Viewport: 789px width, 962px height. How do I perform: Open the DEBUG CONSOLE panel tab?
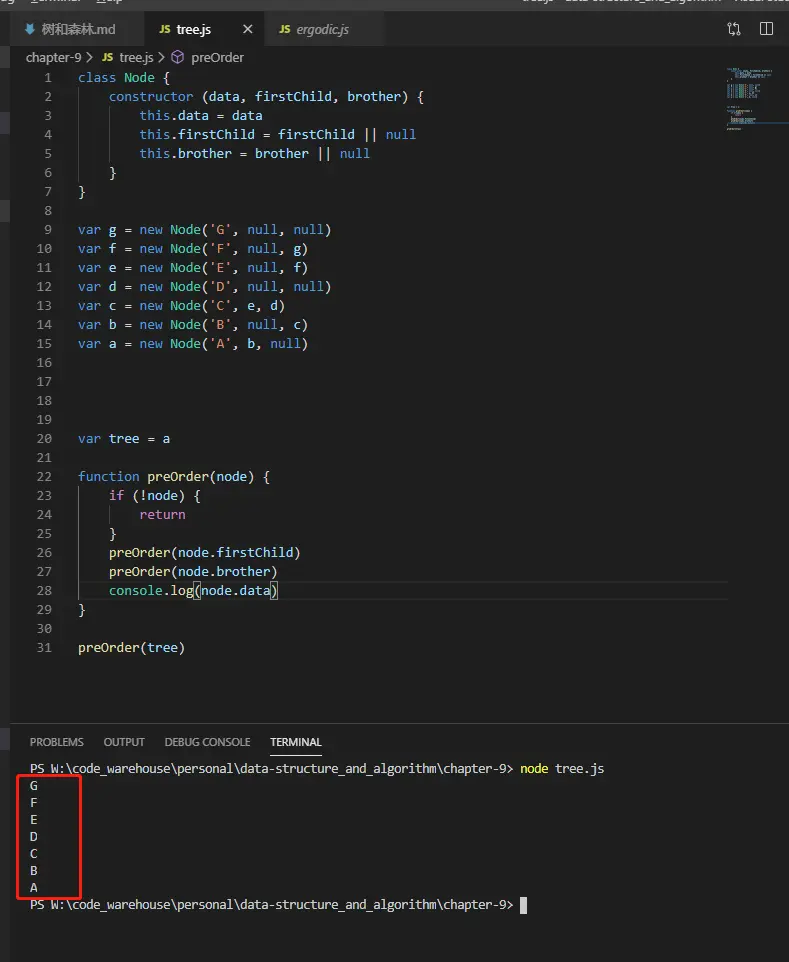207,742
